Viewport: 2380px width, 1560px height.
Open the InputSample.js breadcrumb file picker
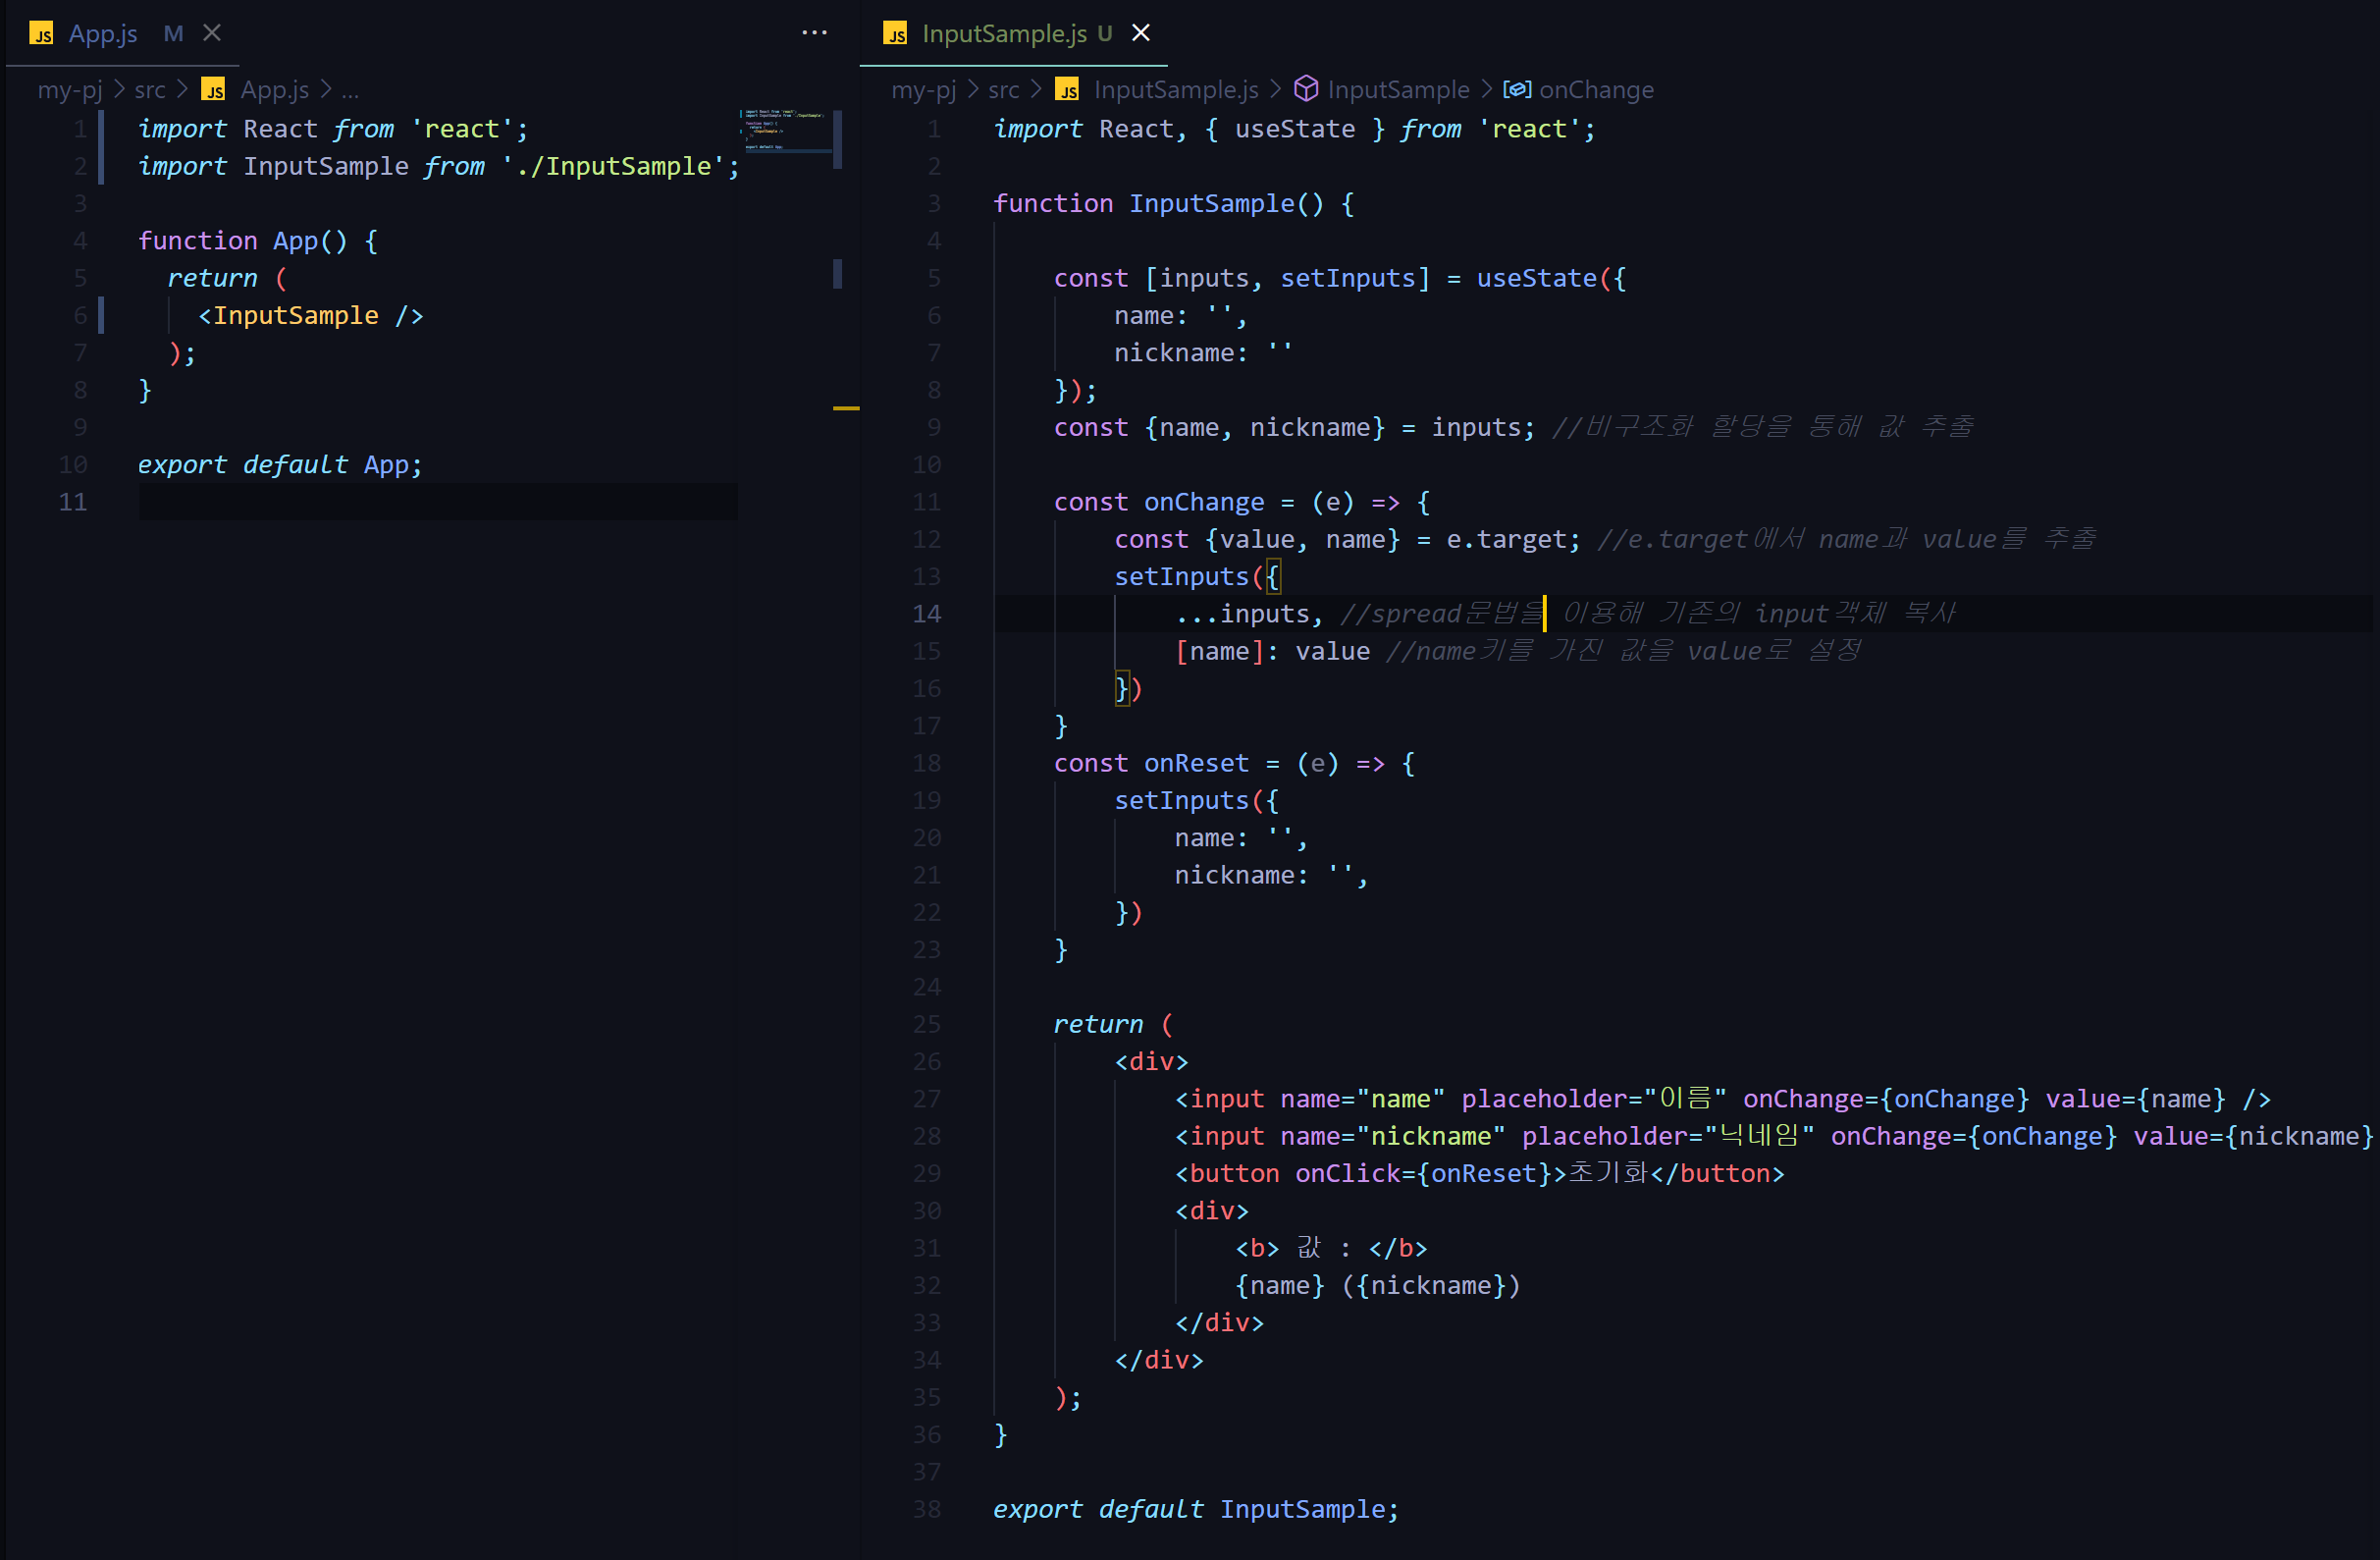point(1176,90)
